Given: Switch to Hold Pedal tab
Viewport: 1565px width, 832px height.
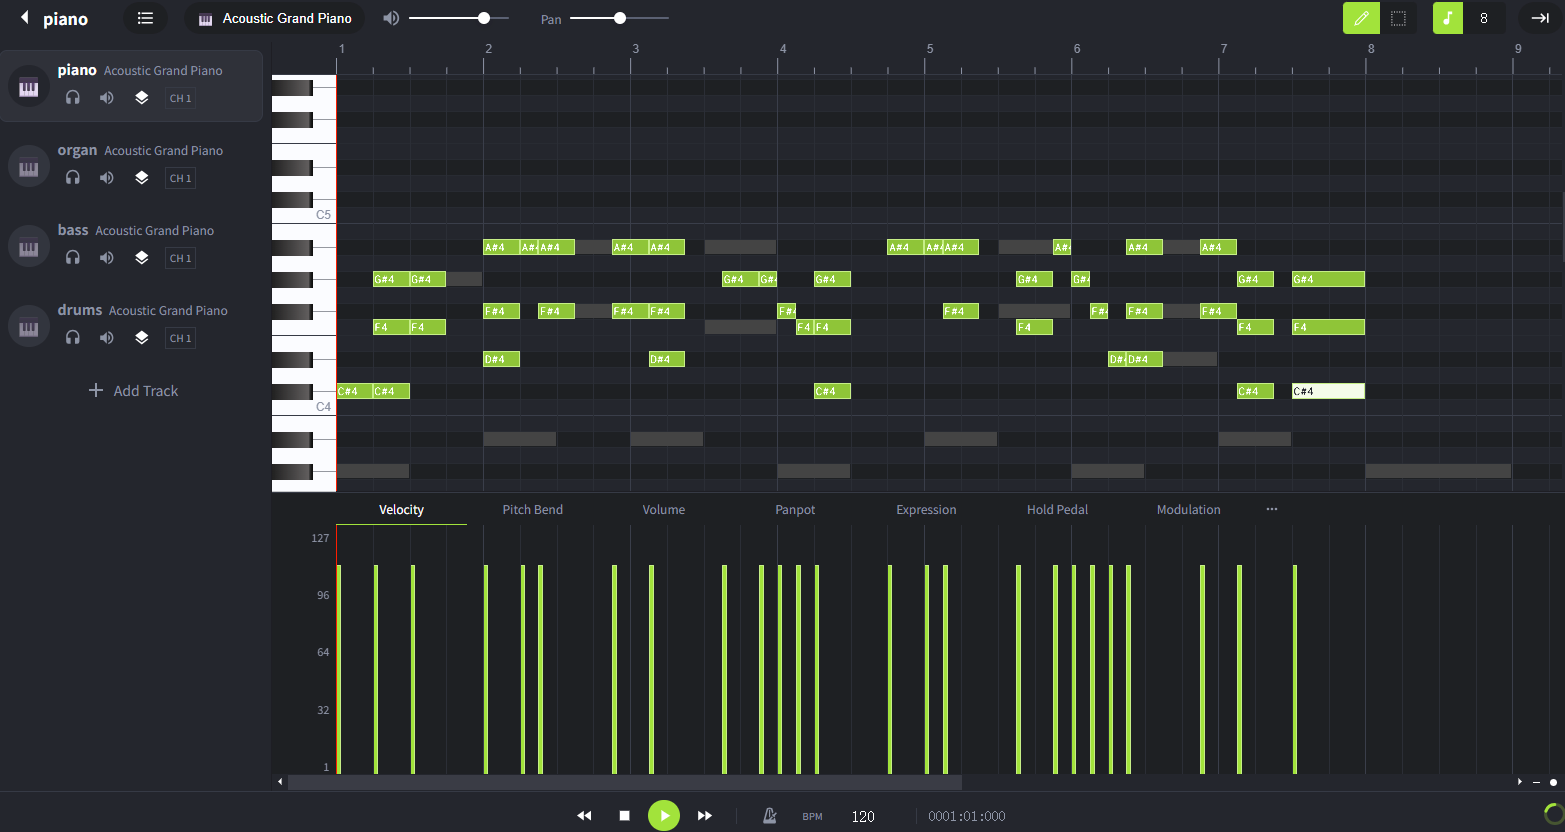Looking at the screenshot, I should pos(1057,510).
